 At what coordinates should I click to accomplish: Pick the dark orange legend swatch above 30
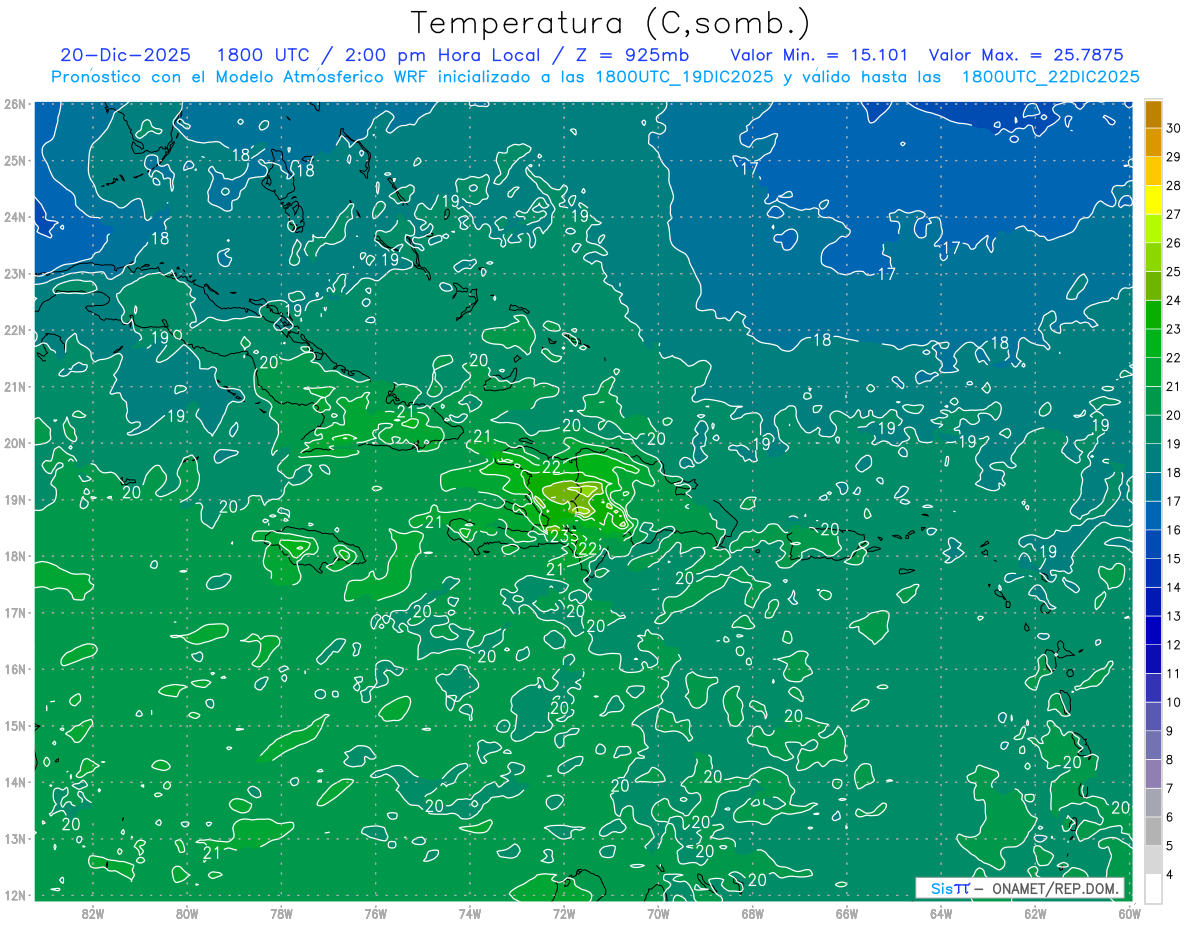[x=1153, y=114]
